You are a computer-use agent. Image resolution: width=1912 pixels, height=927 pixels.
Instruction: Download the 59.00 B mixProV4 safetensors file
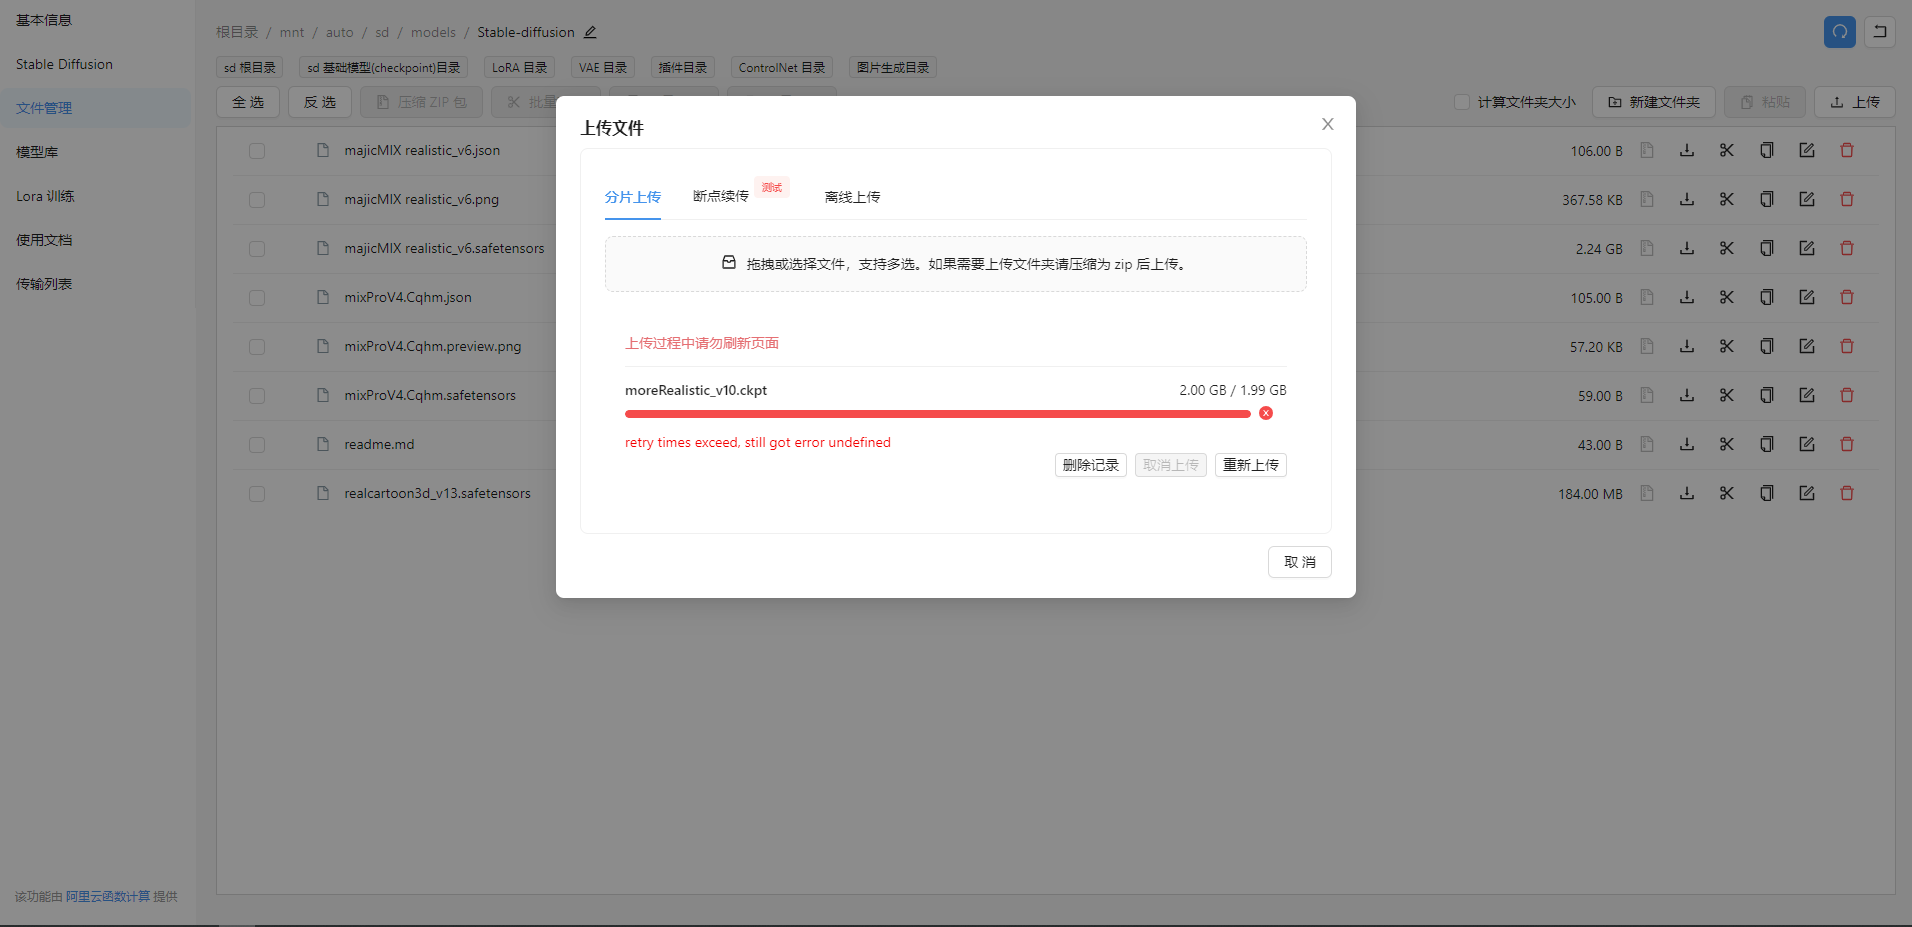1687,396
